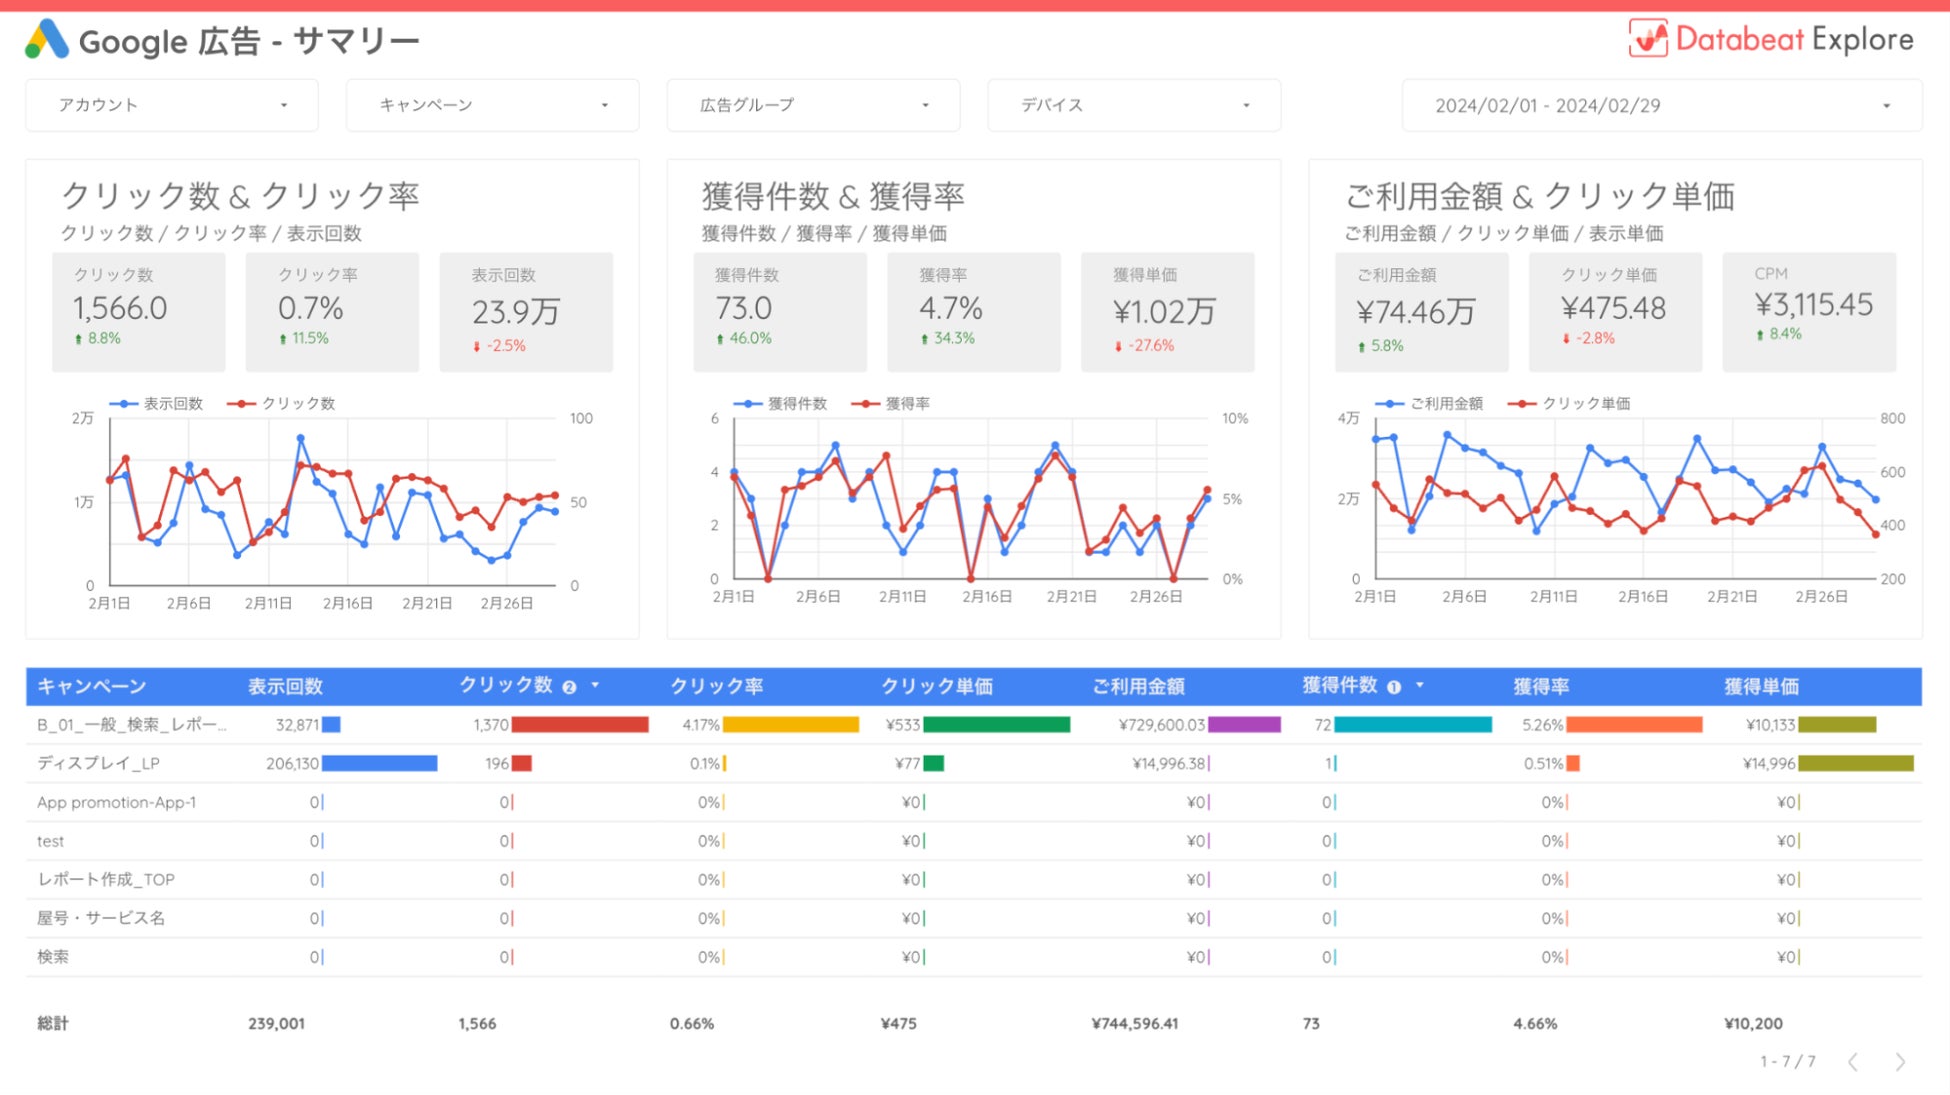Click the red click-count bar for B_01 campaign
This screenshot has height=1095, width=1950.
pyautogui.click(x=579, y=724)
